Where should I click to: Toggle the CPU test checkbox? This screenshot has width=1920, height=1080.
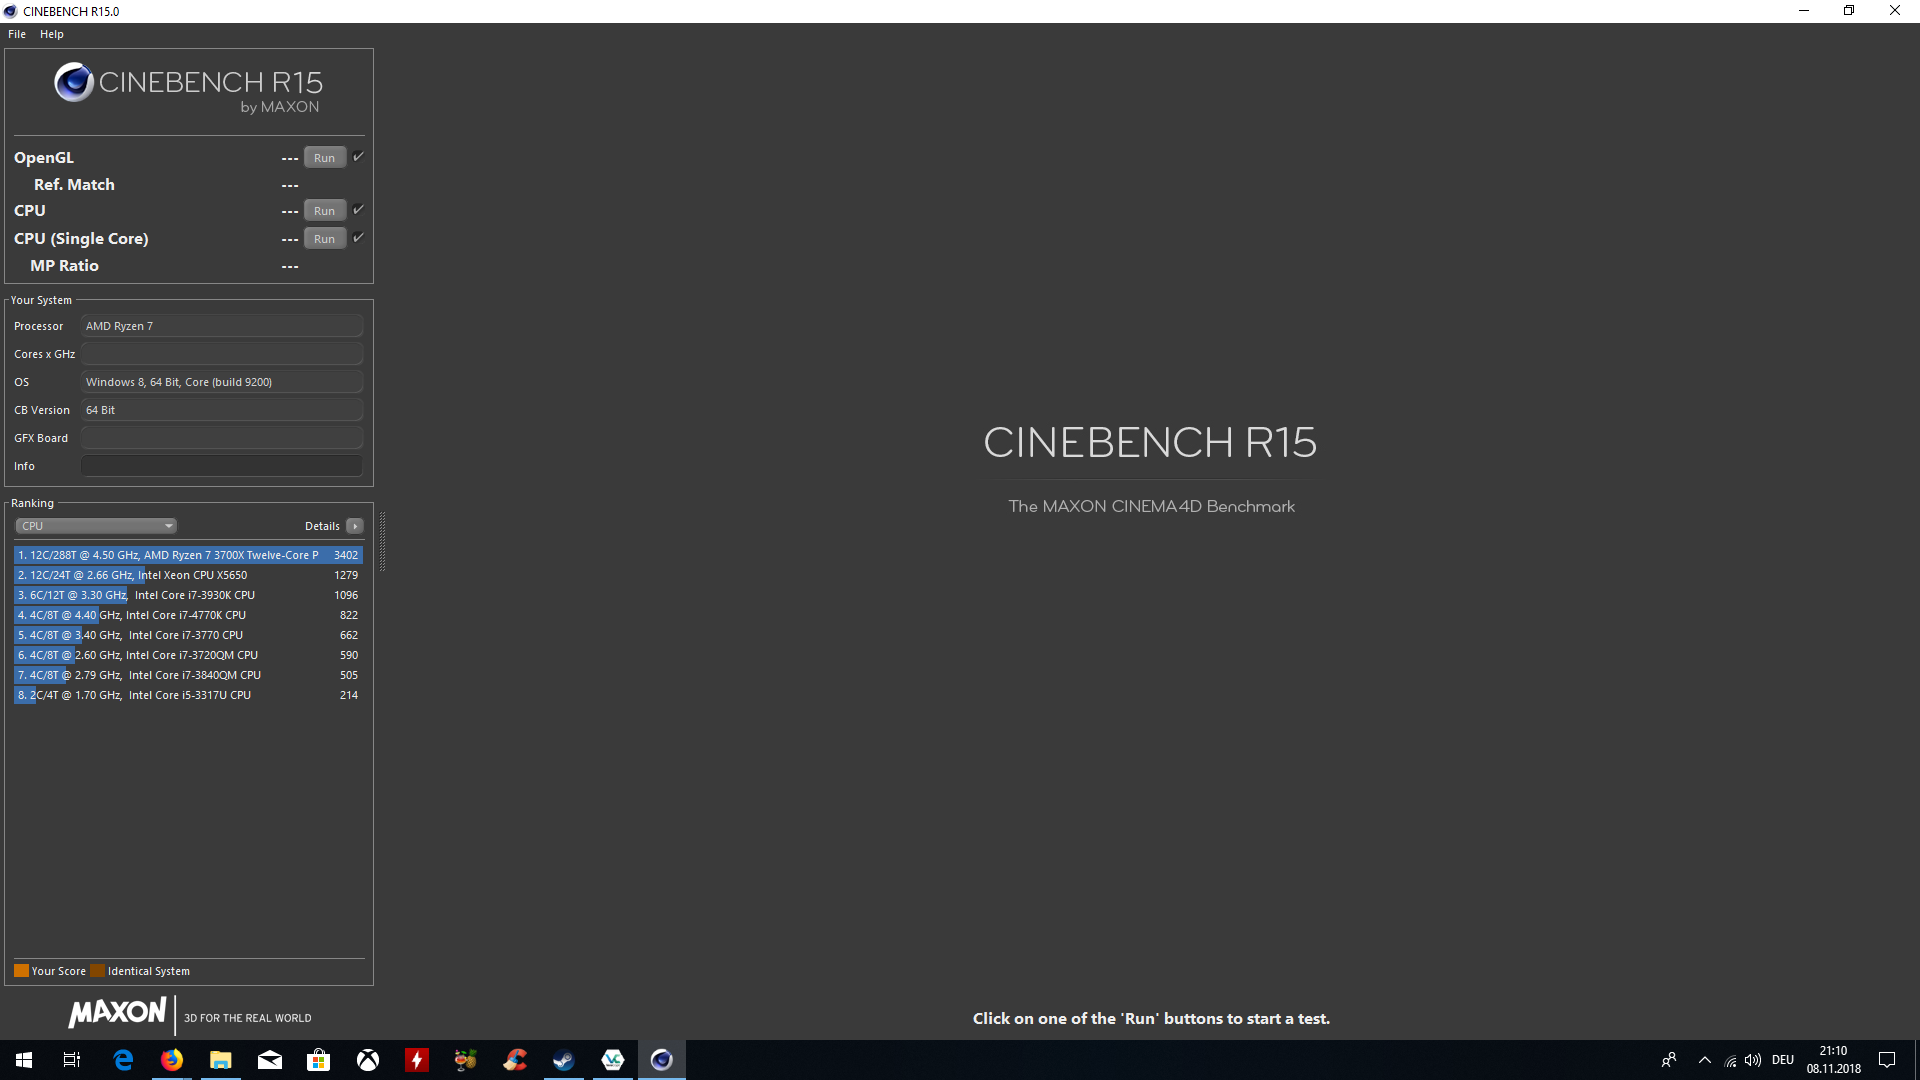[x=358, y=210]
